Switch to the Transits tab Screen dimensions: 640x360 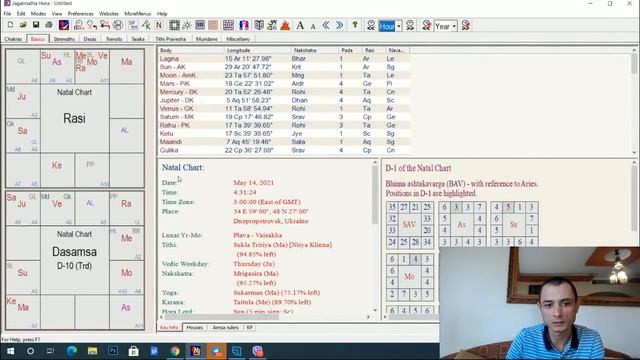click(114, 39)
